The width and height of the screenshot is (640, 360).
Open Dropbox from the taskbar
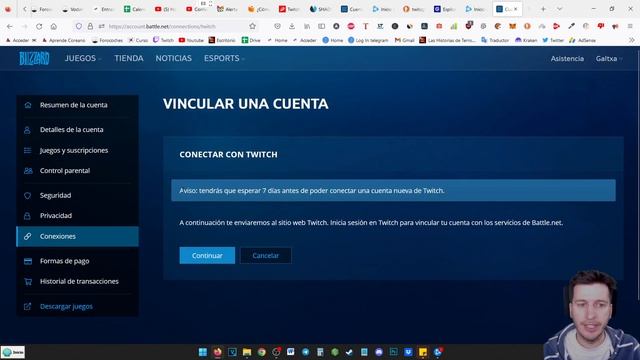pos(408,352)
